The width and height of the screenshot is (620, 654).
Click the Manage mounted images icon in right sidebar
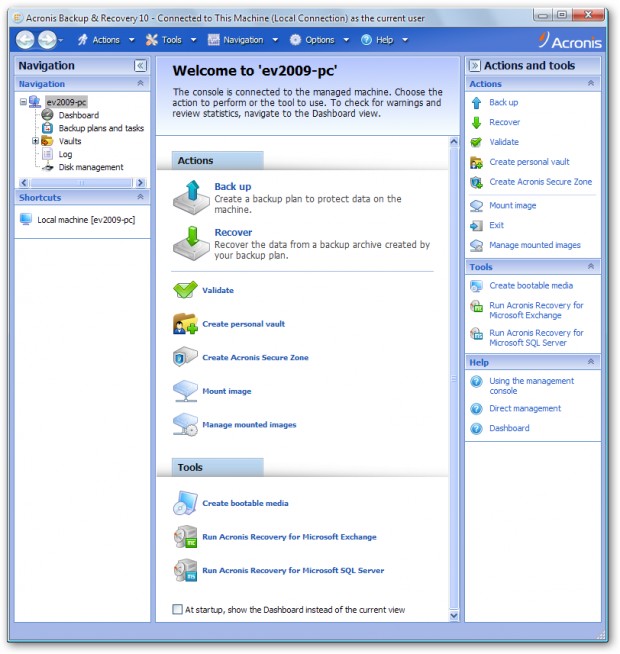pos(476,245)
